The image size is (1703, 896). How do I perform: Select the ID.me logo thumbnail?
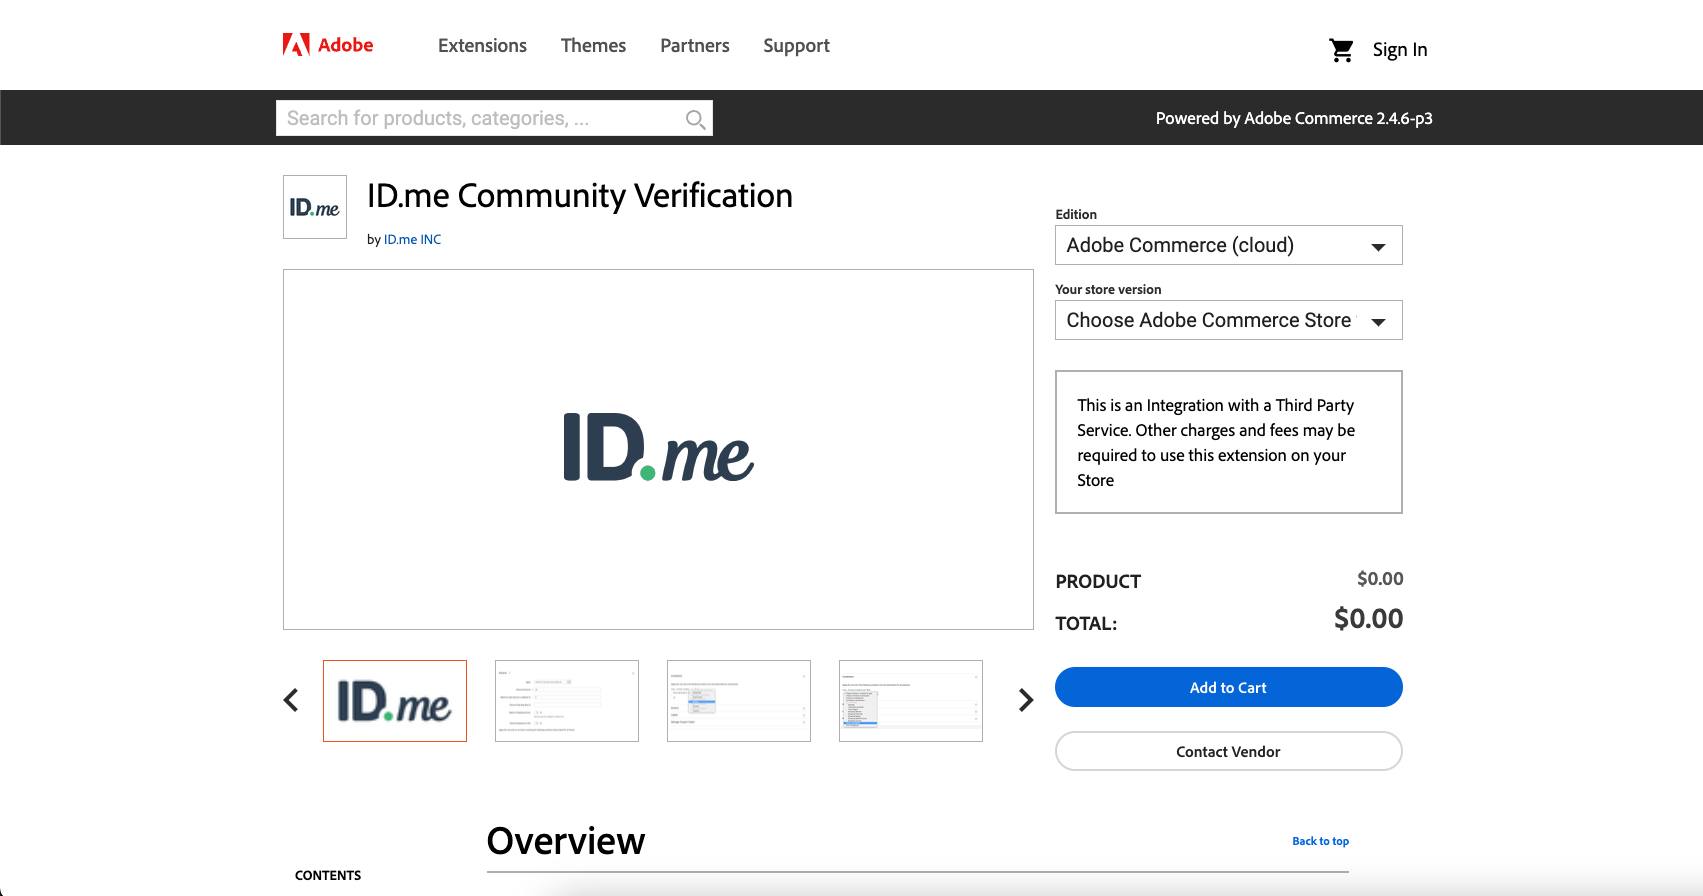click(x=395, y=701)
